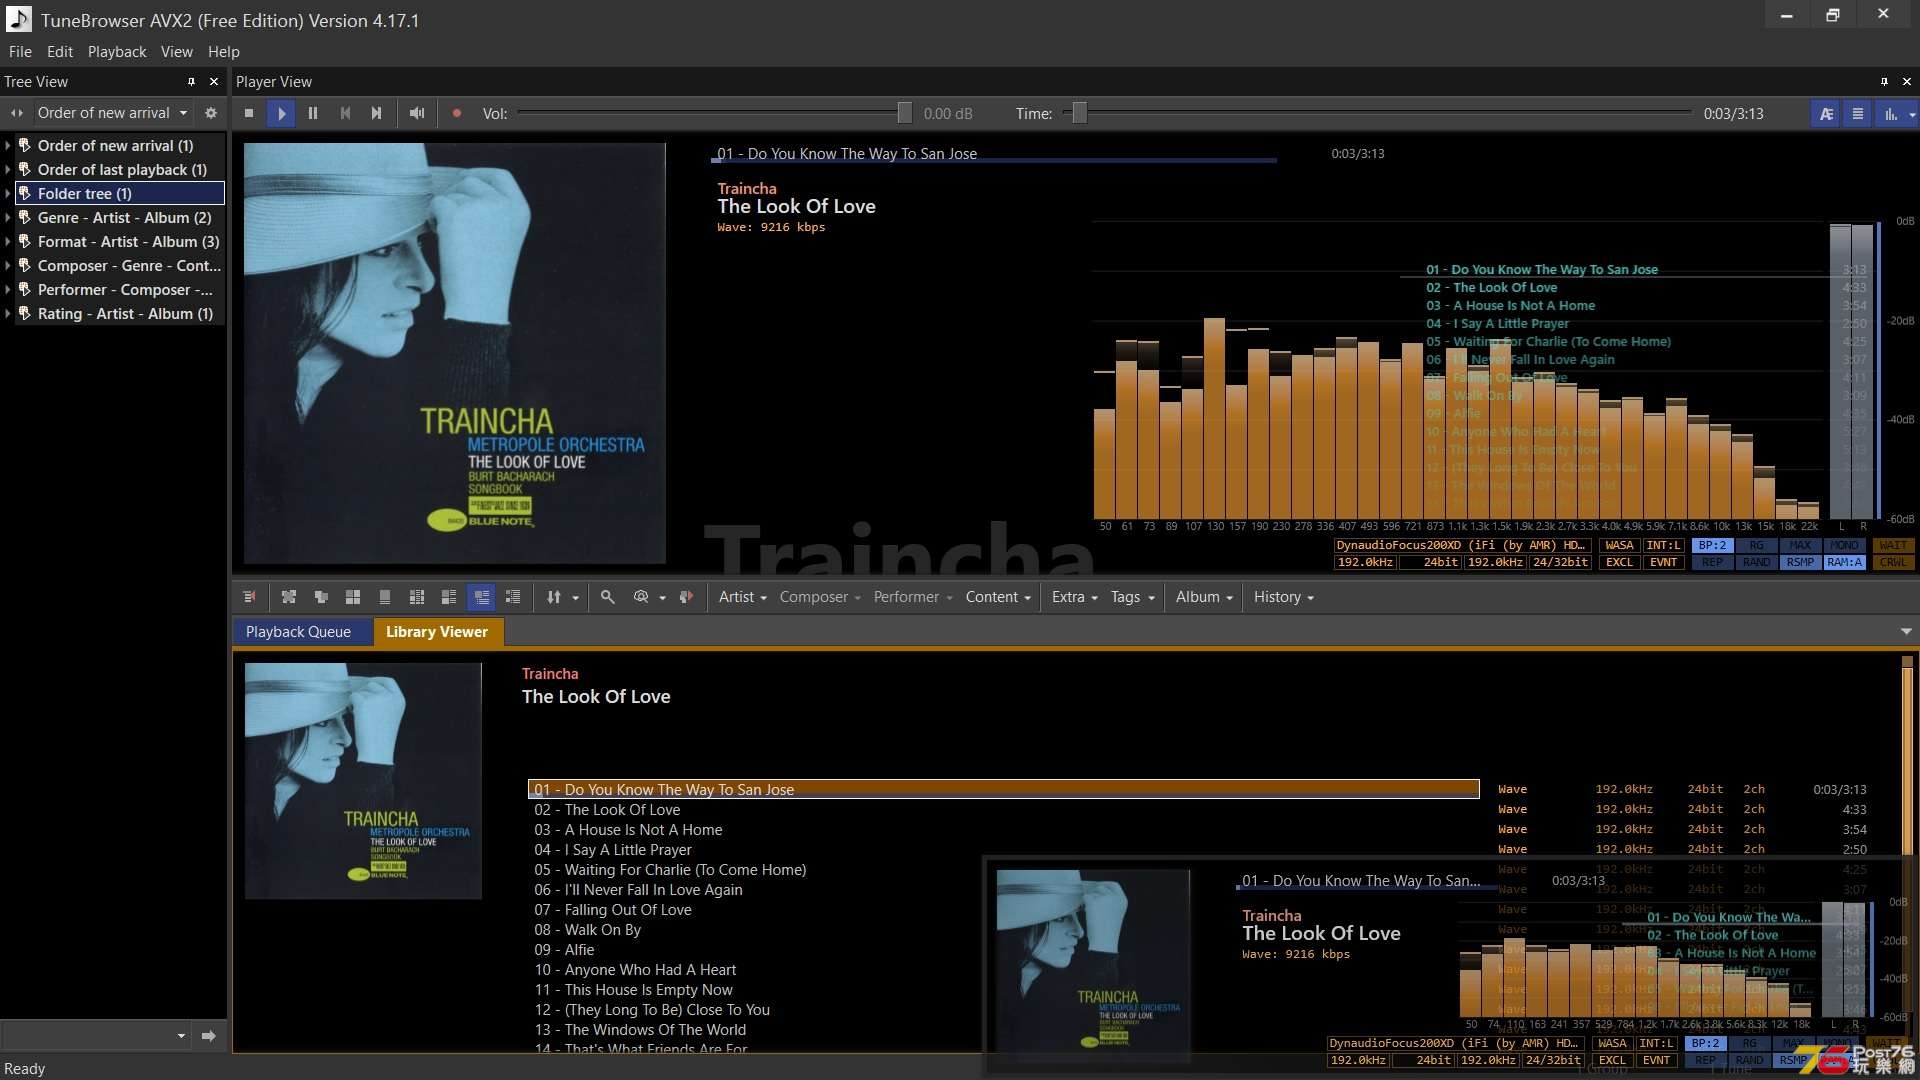Open the Edit menu

click(60, 51)
